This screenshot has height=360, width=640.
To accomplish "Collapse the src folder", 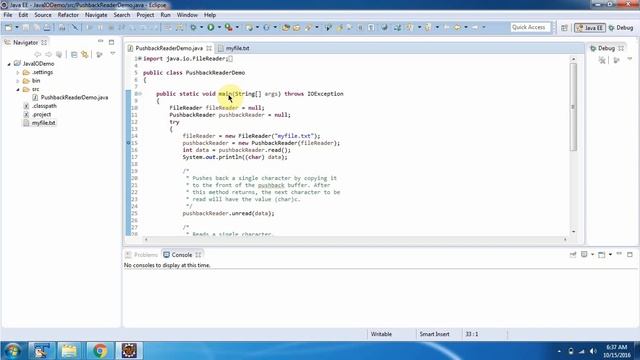I will pos(18,89).
